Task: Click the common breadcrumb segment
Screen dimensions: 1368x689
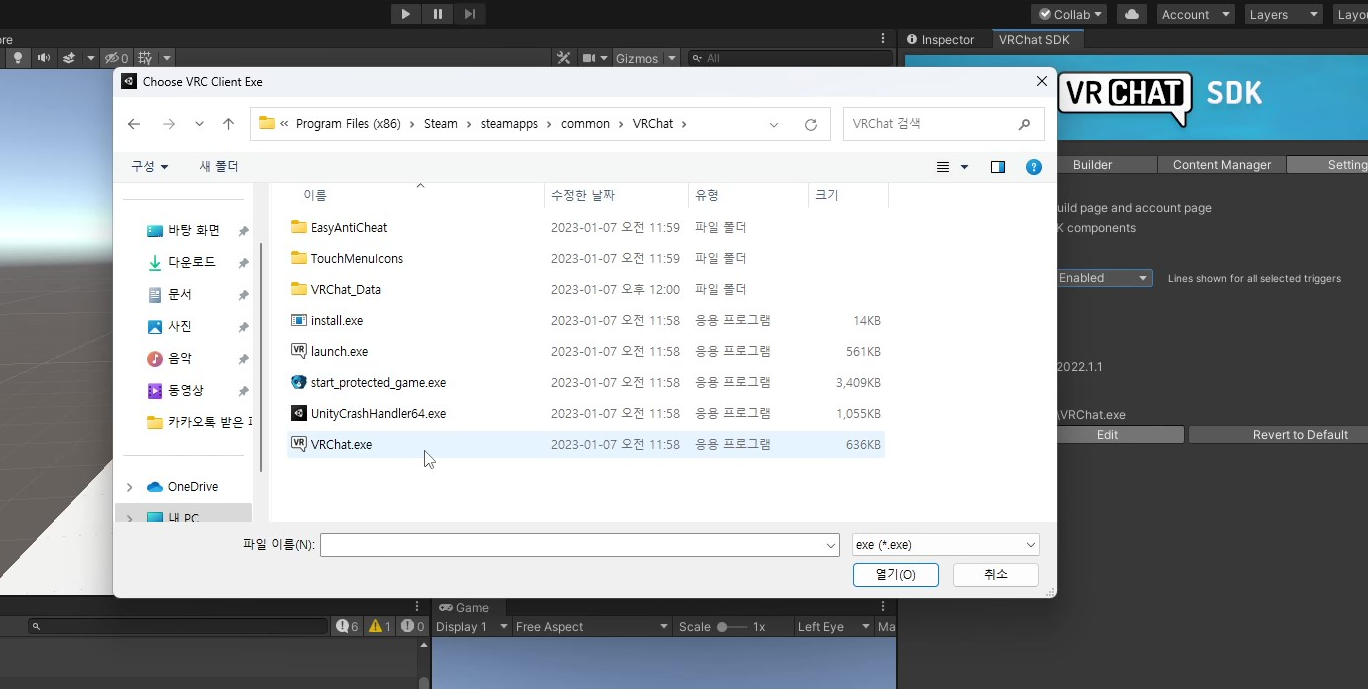Action: point(585,124)
